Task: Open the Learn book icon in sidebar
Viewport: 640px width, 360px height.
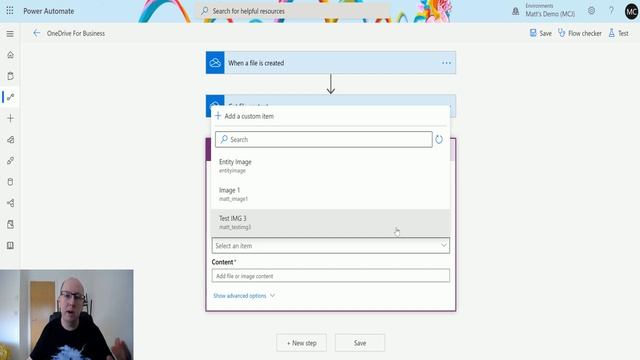Action: pyautogui.click(x=10, y=245)
